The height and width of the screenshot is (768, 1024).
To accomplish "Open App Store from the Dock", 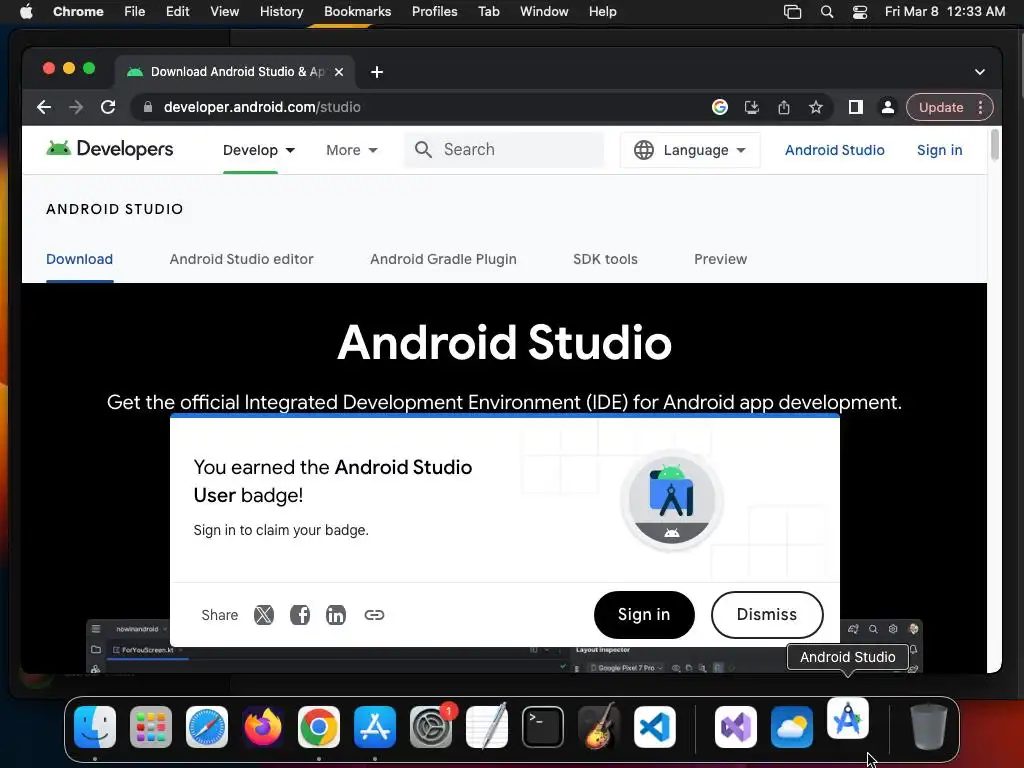I will point(375,727).
